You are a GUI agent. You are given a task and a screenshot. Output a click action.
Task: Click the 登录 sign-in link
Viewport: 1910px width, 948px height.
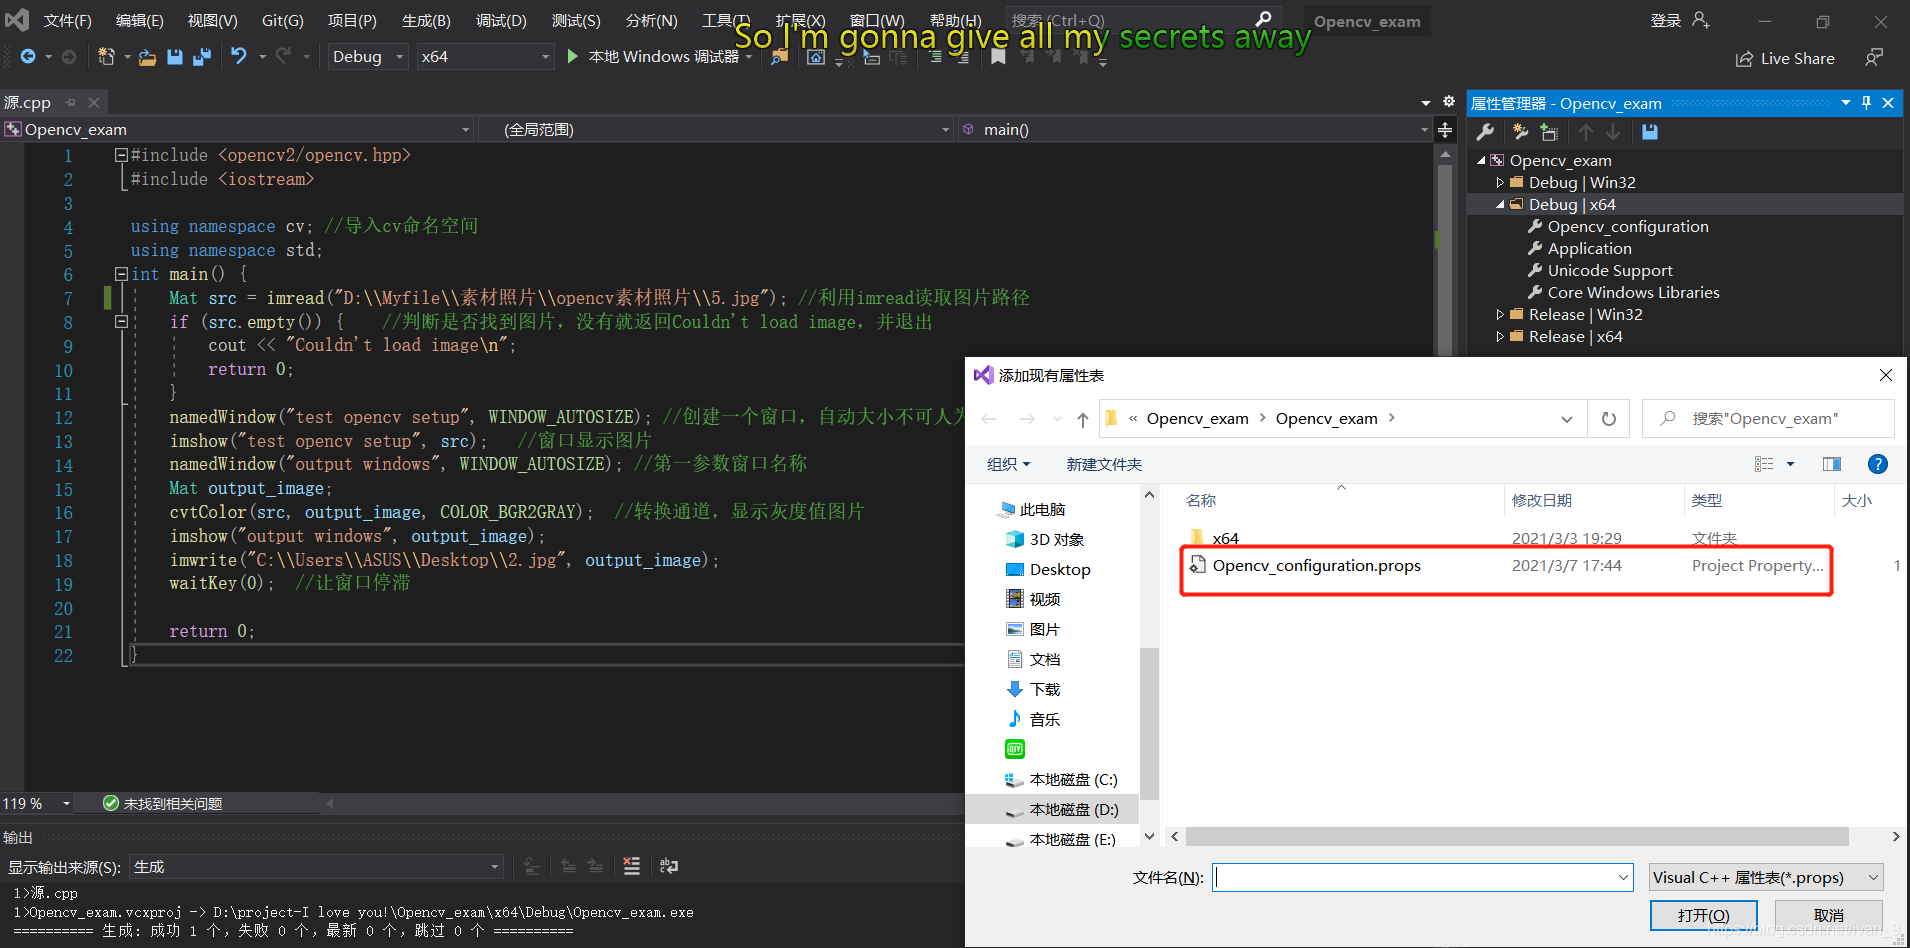pyautogui.click(x=1666, y=21)
